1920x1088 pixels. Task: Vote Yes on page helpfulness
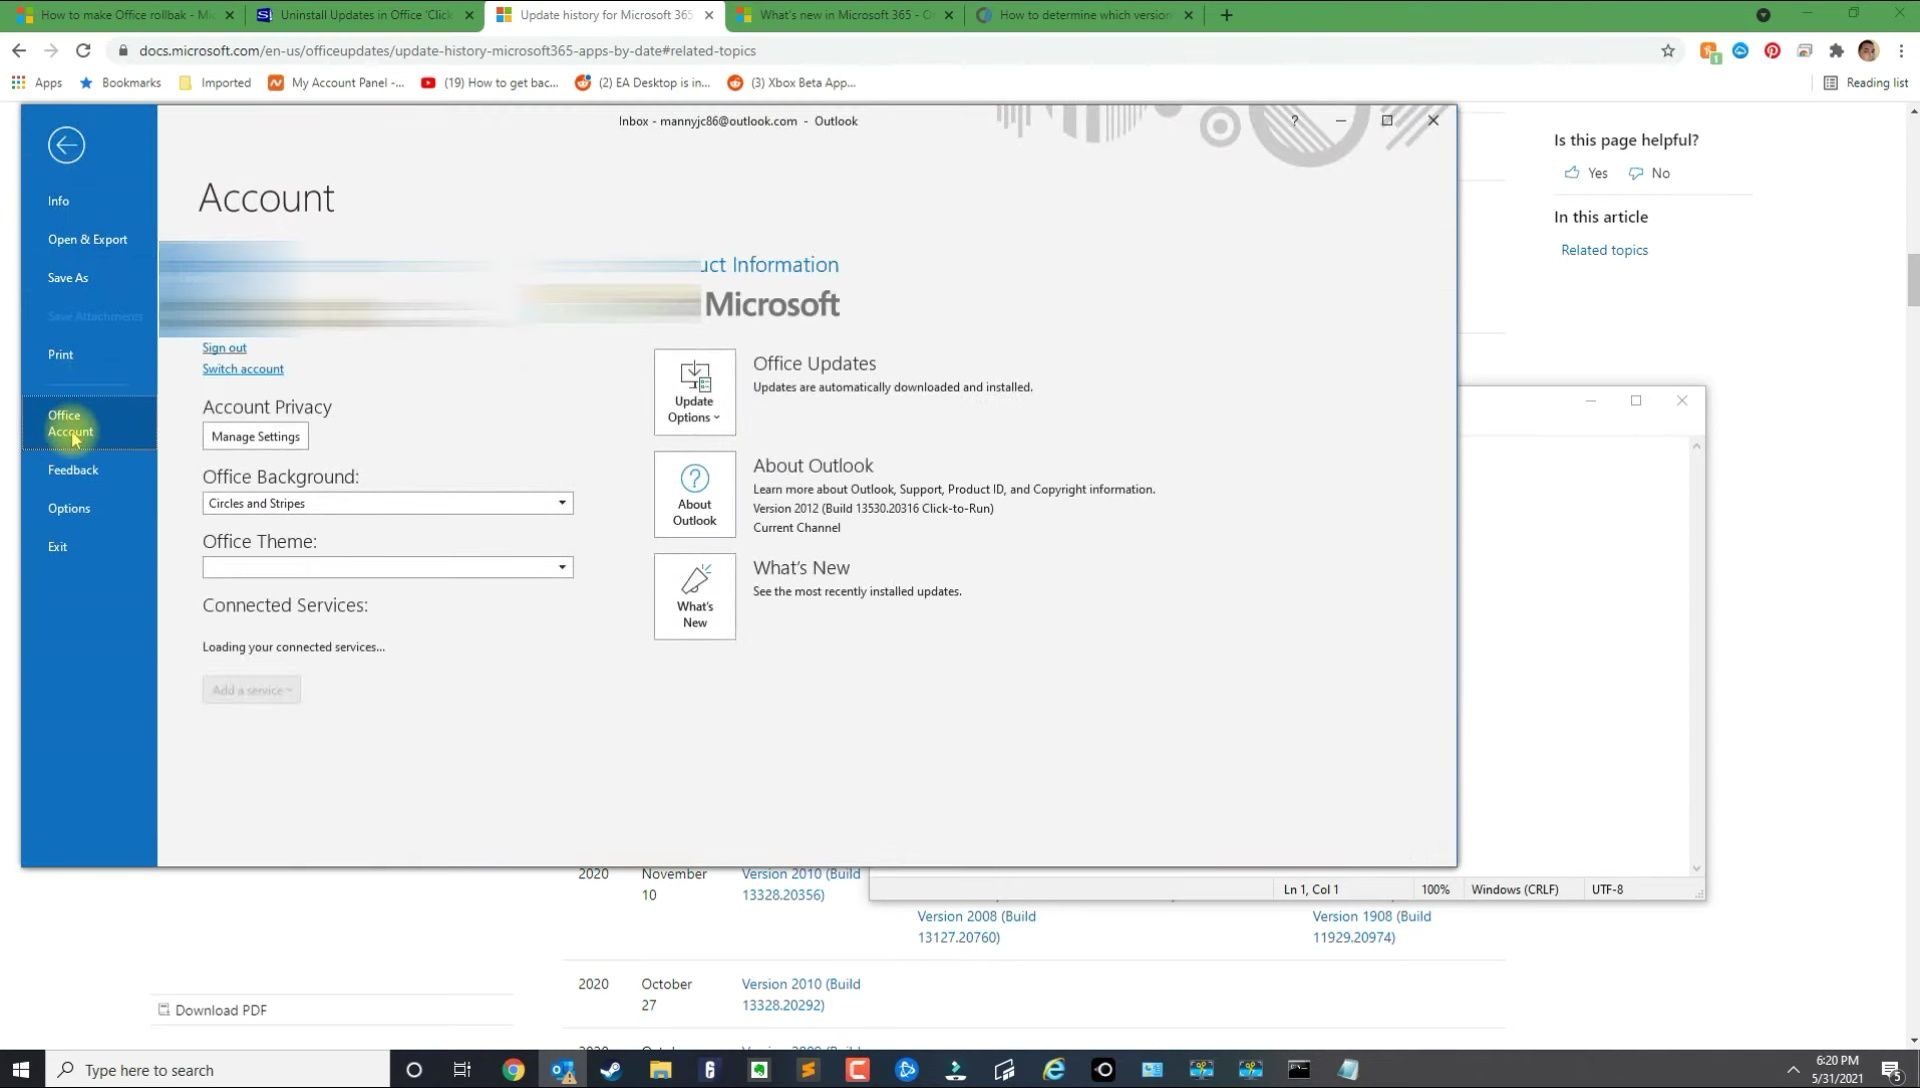click(1586, 173)
